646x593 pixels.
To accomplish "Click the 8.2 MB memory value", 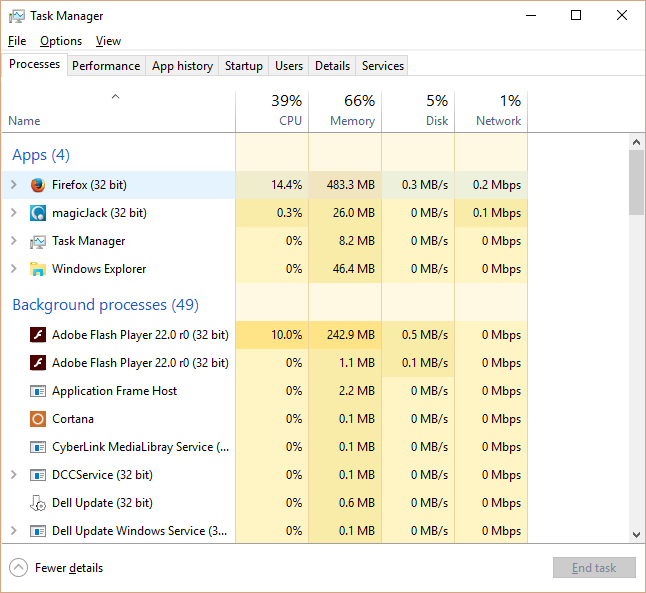I will click(357, 241).
